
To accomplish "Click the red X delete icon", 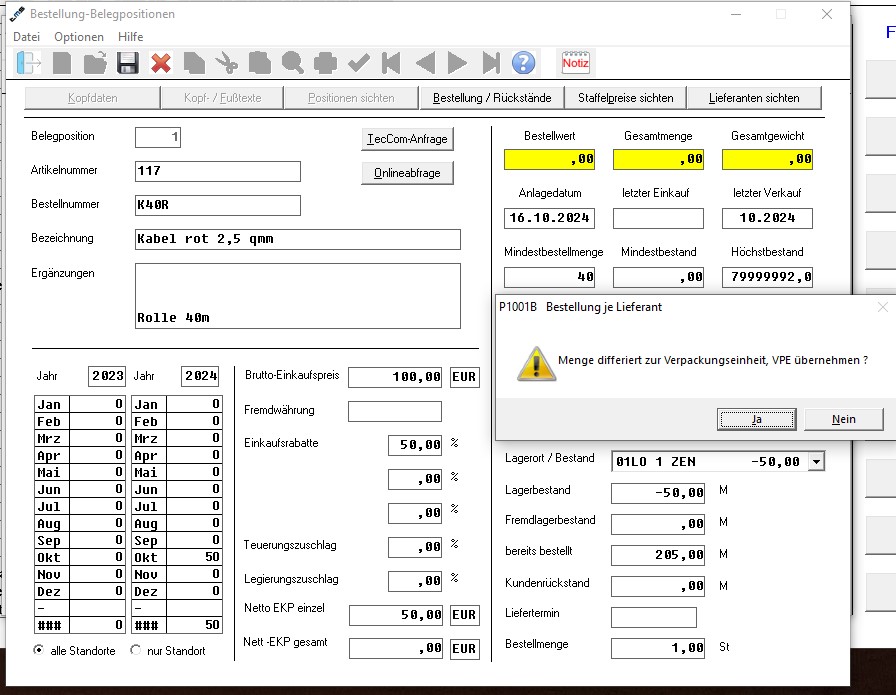I will (x=161, y=63).
